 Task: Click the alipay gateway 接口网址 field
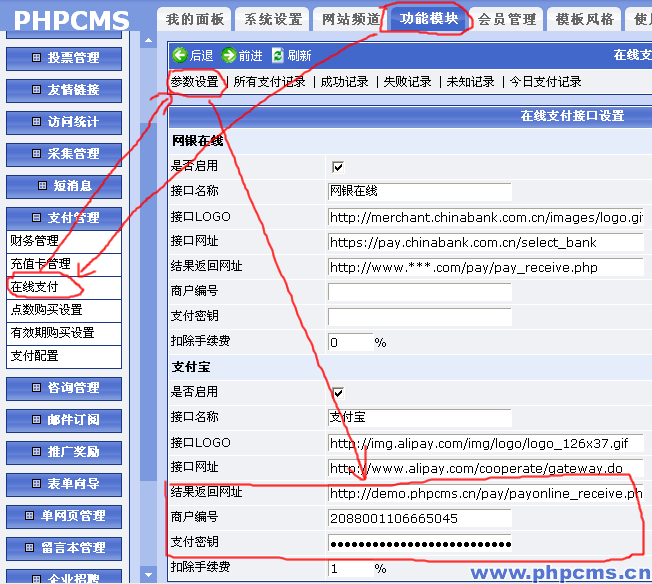tap(486, 468)
